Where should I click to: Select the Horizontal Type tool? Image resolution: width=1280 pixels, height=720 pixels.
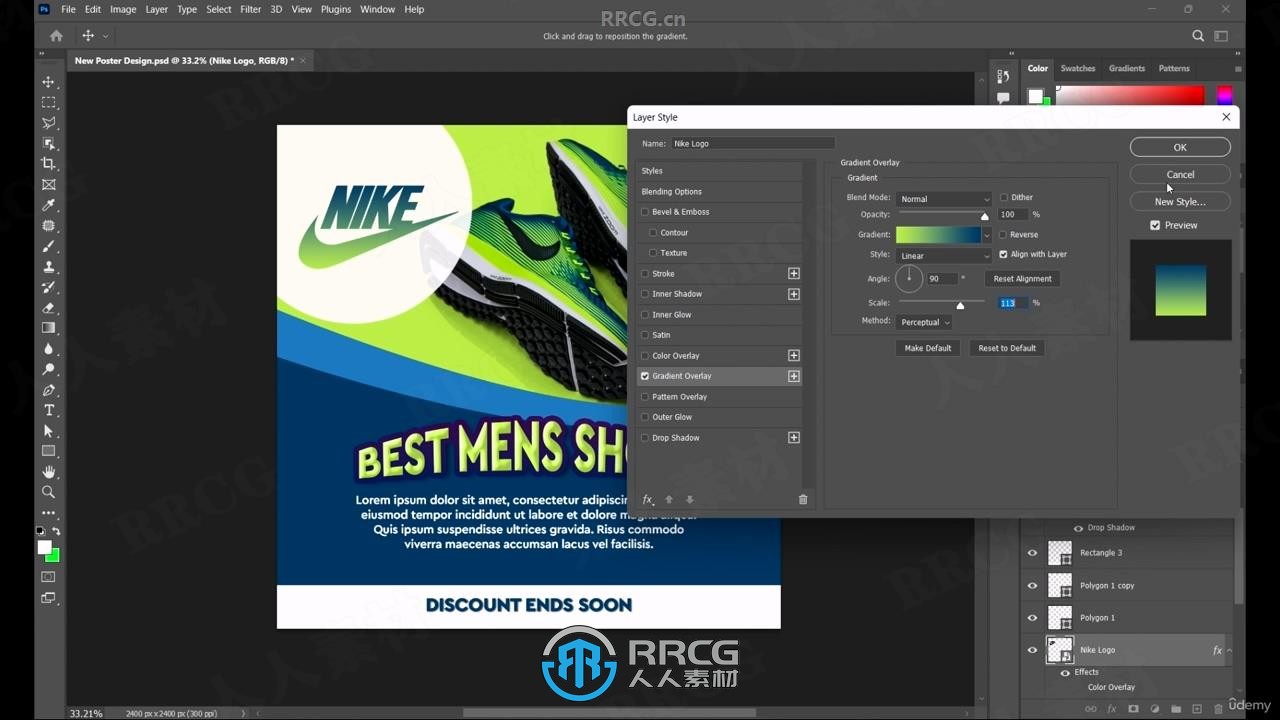48,410
